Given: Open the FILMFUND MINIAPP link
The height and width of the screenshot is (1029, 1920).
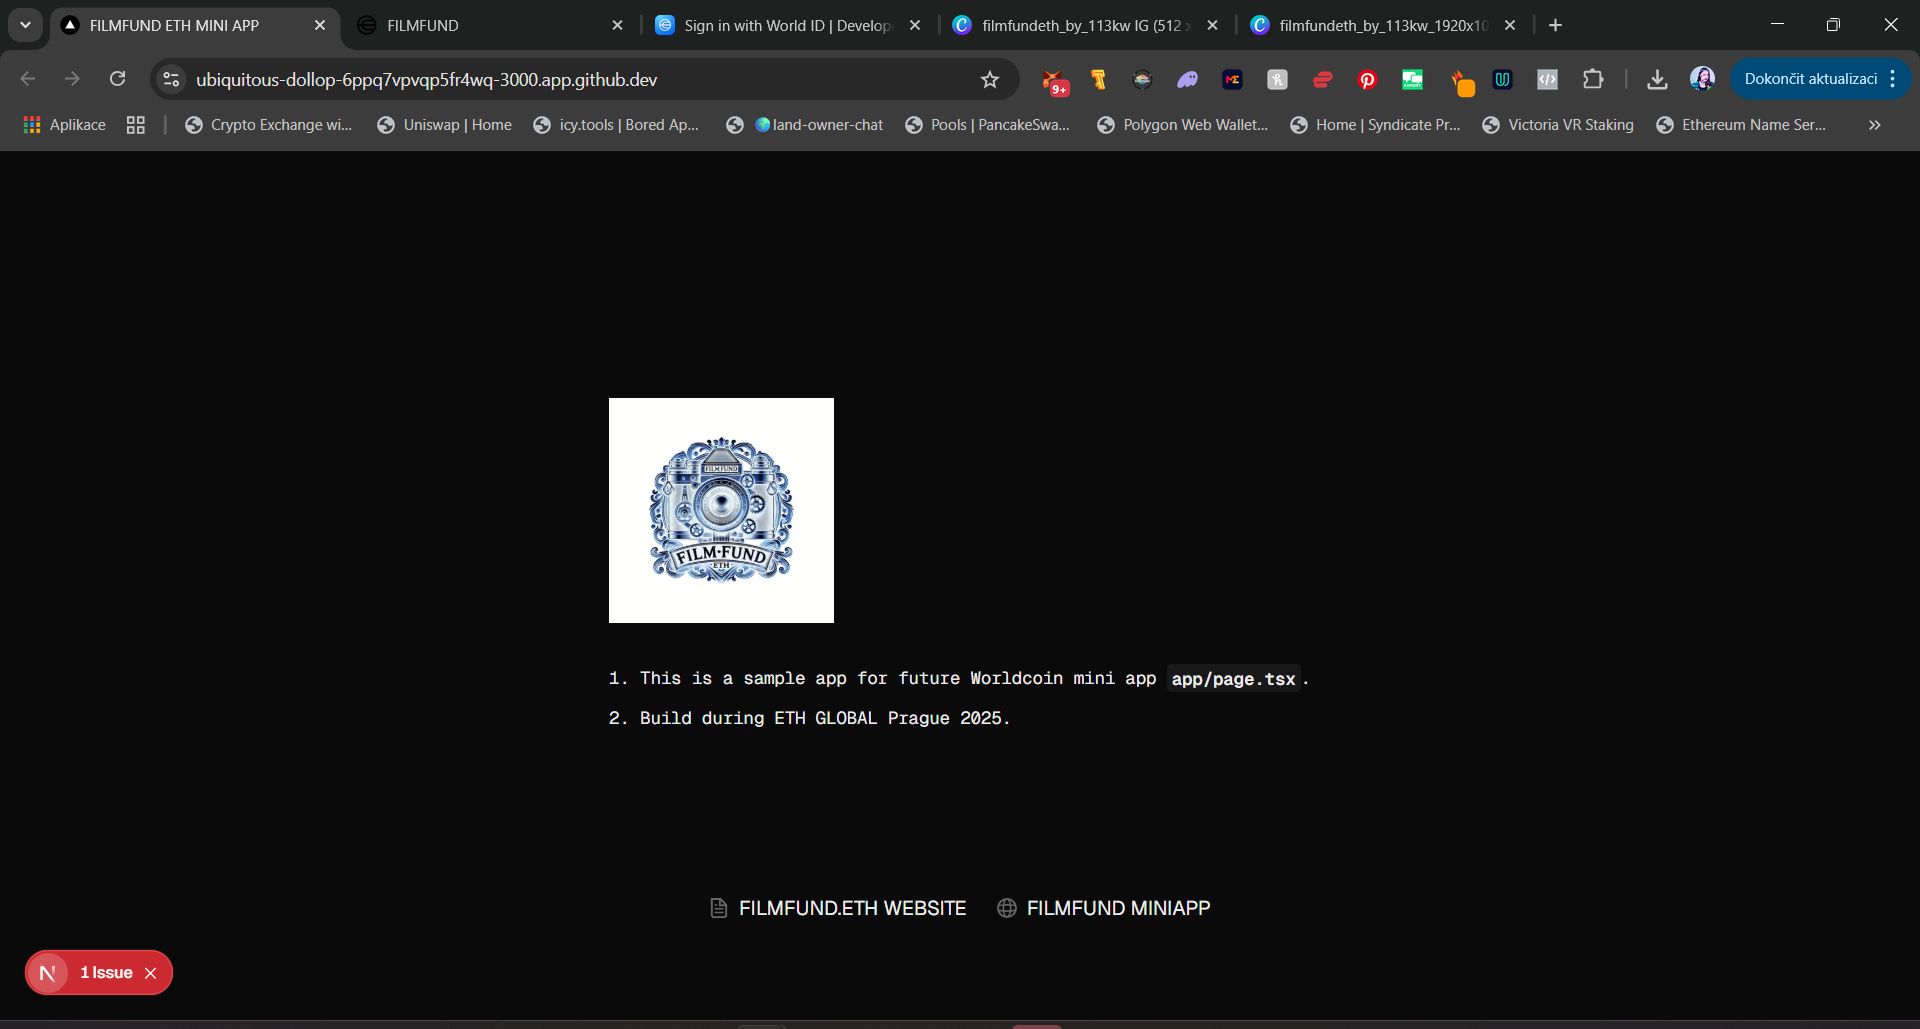Looking at the screenshot, I should point(1104,908).
